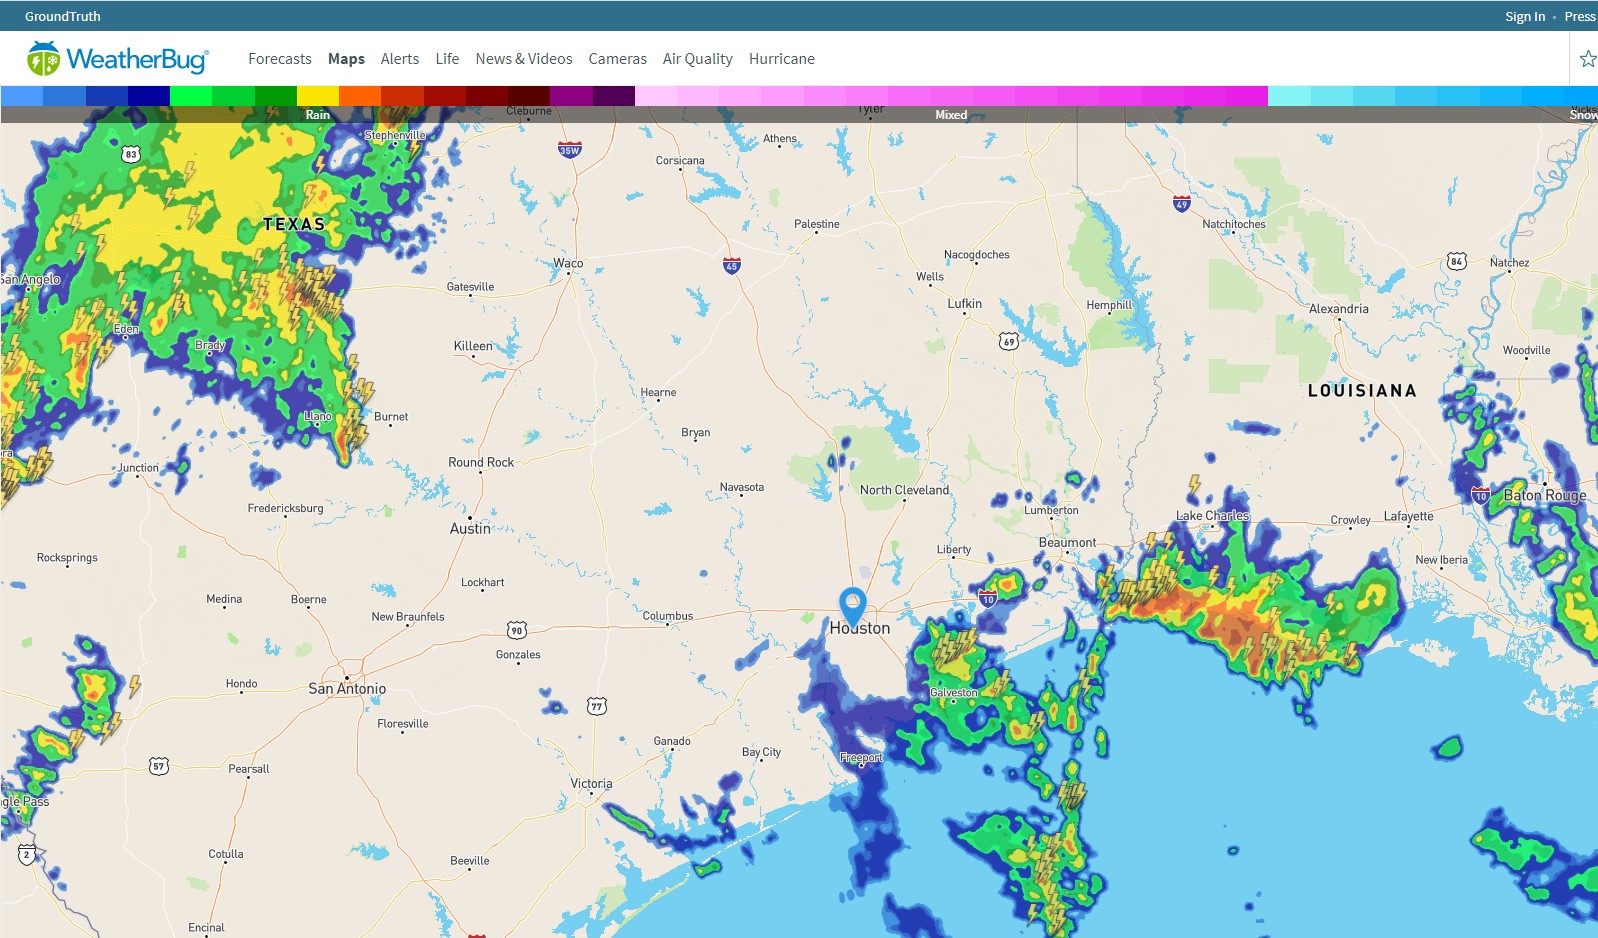Screen dimensions: 1598x938
Task: Click the US 69 shield near Lufkin
Action: pyautogui.click(x=1009, y=342)
